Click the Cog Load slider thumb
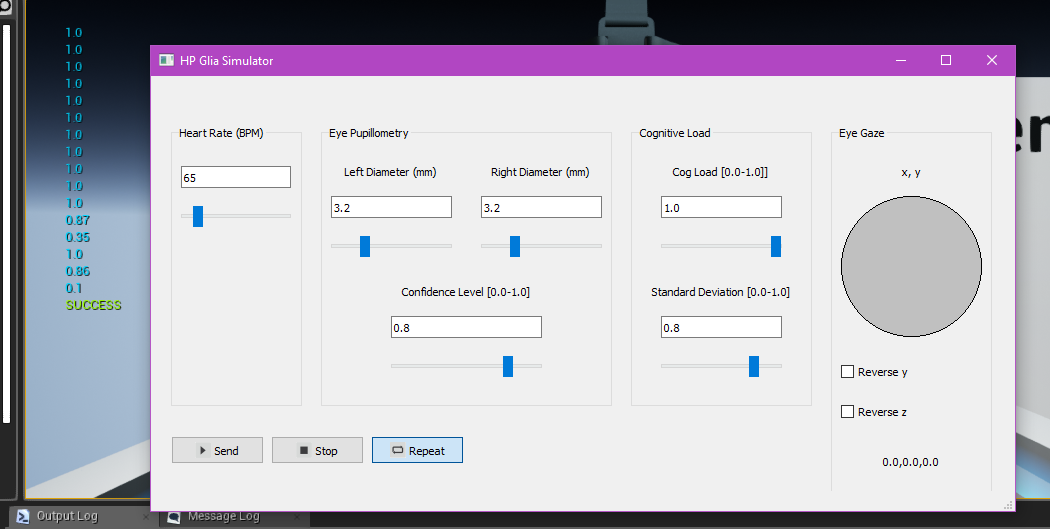The width and height of the screenshot is (1052, 529). click(776, 246)
